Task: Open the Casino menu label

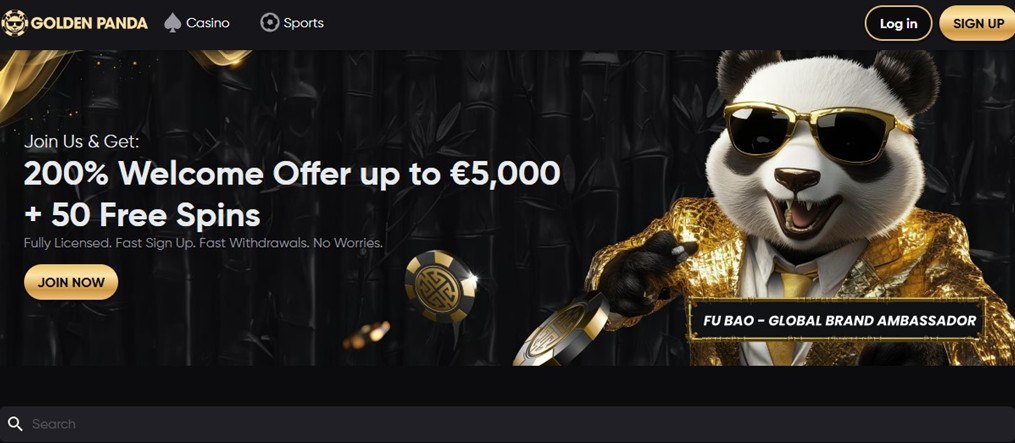Action: point(208,23)
